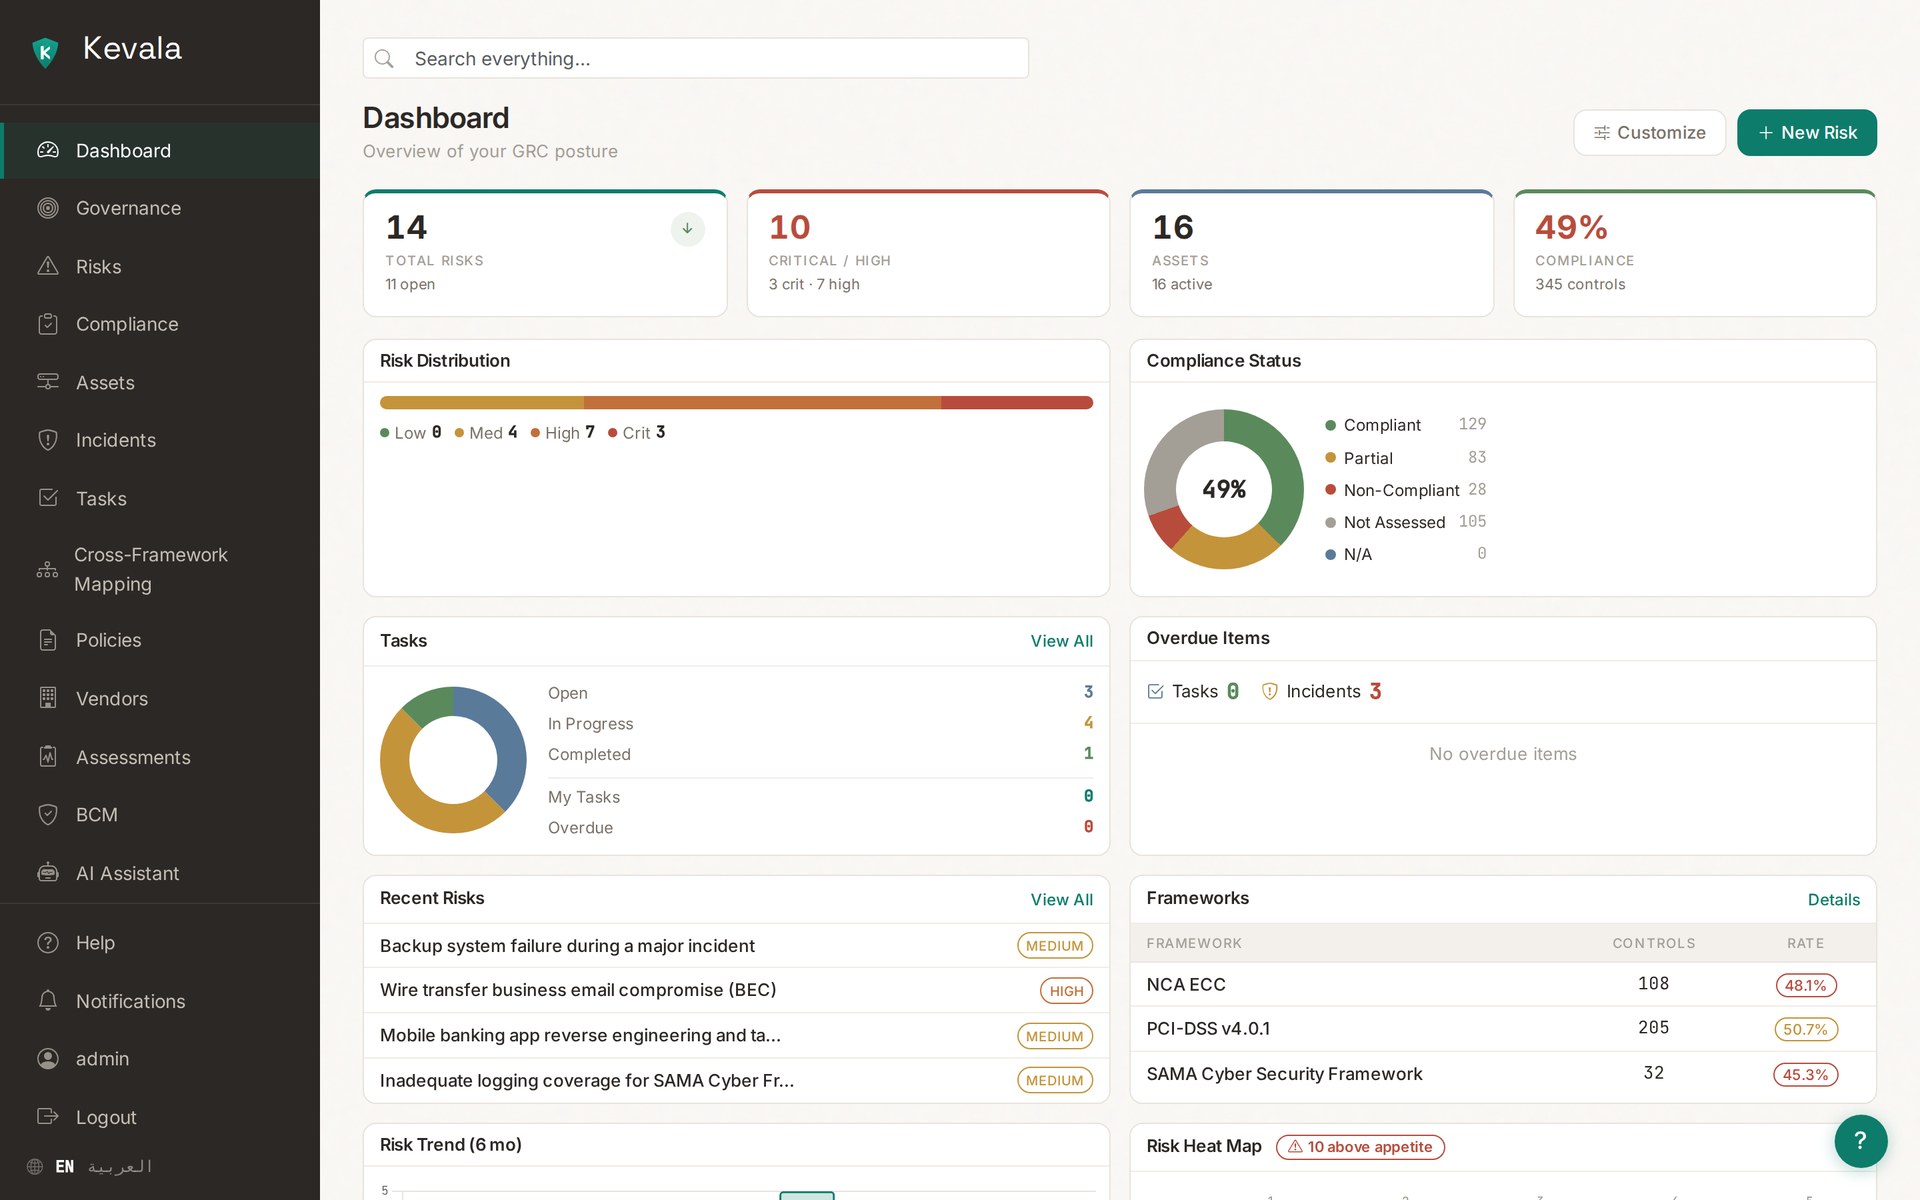1920x1200 pixels.
Task: Open Frameworks Details link
Action: 1834,900
